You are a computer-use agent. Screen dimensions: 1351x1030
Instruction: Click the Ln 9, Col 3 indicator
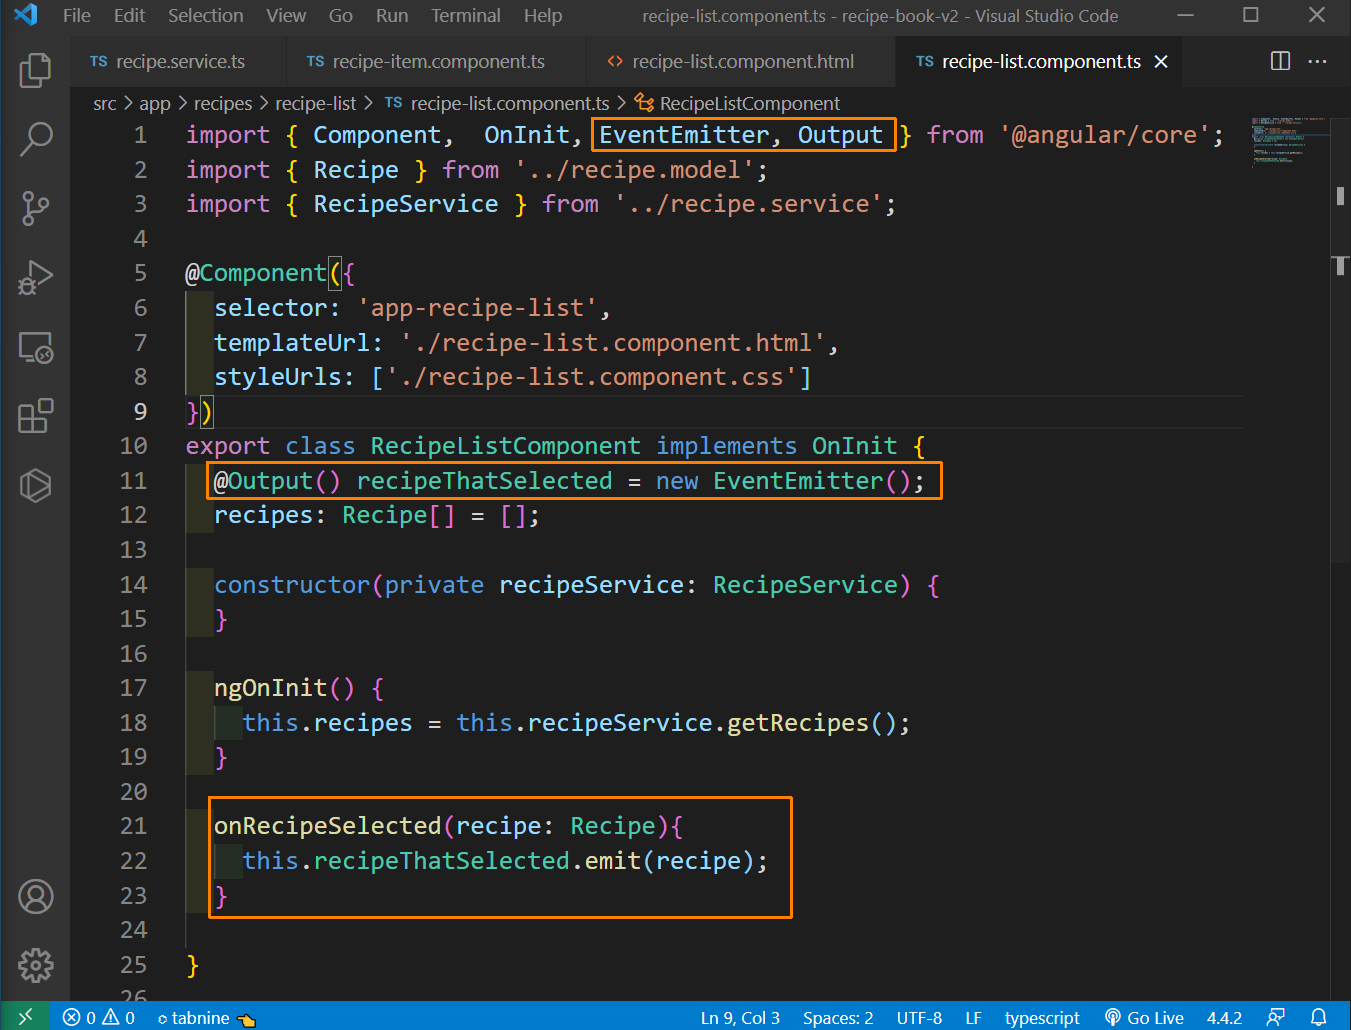point(740,1017)
